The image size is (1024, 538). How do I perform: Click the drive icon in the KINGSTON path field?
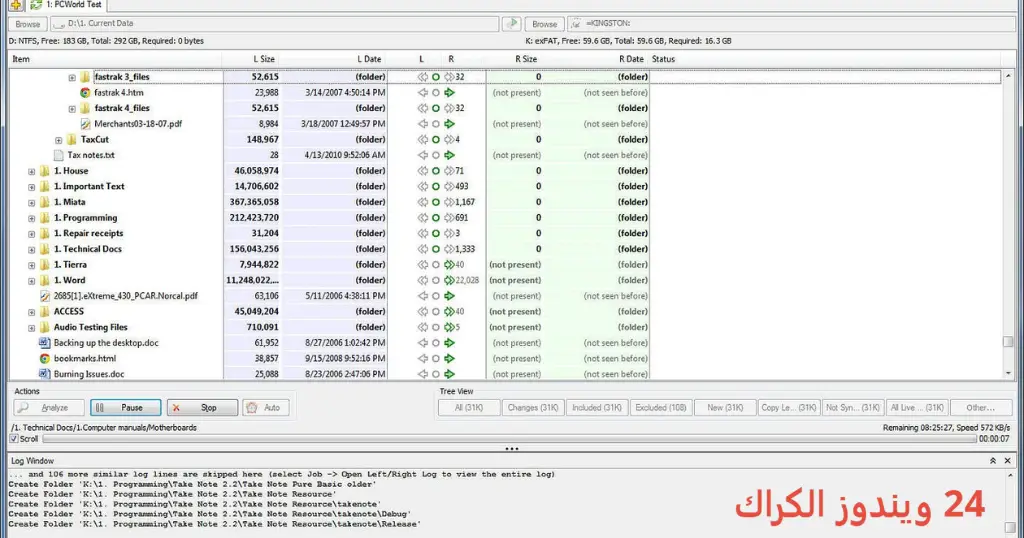576,24
